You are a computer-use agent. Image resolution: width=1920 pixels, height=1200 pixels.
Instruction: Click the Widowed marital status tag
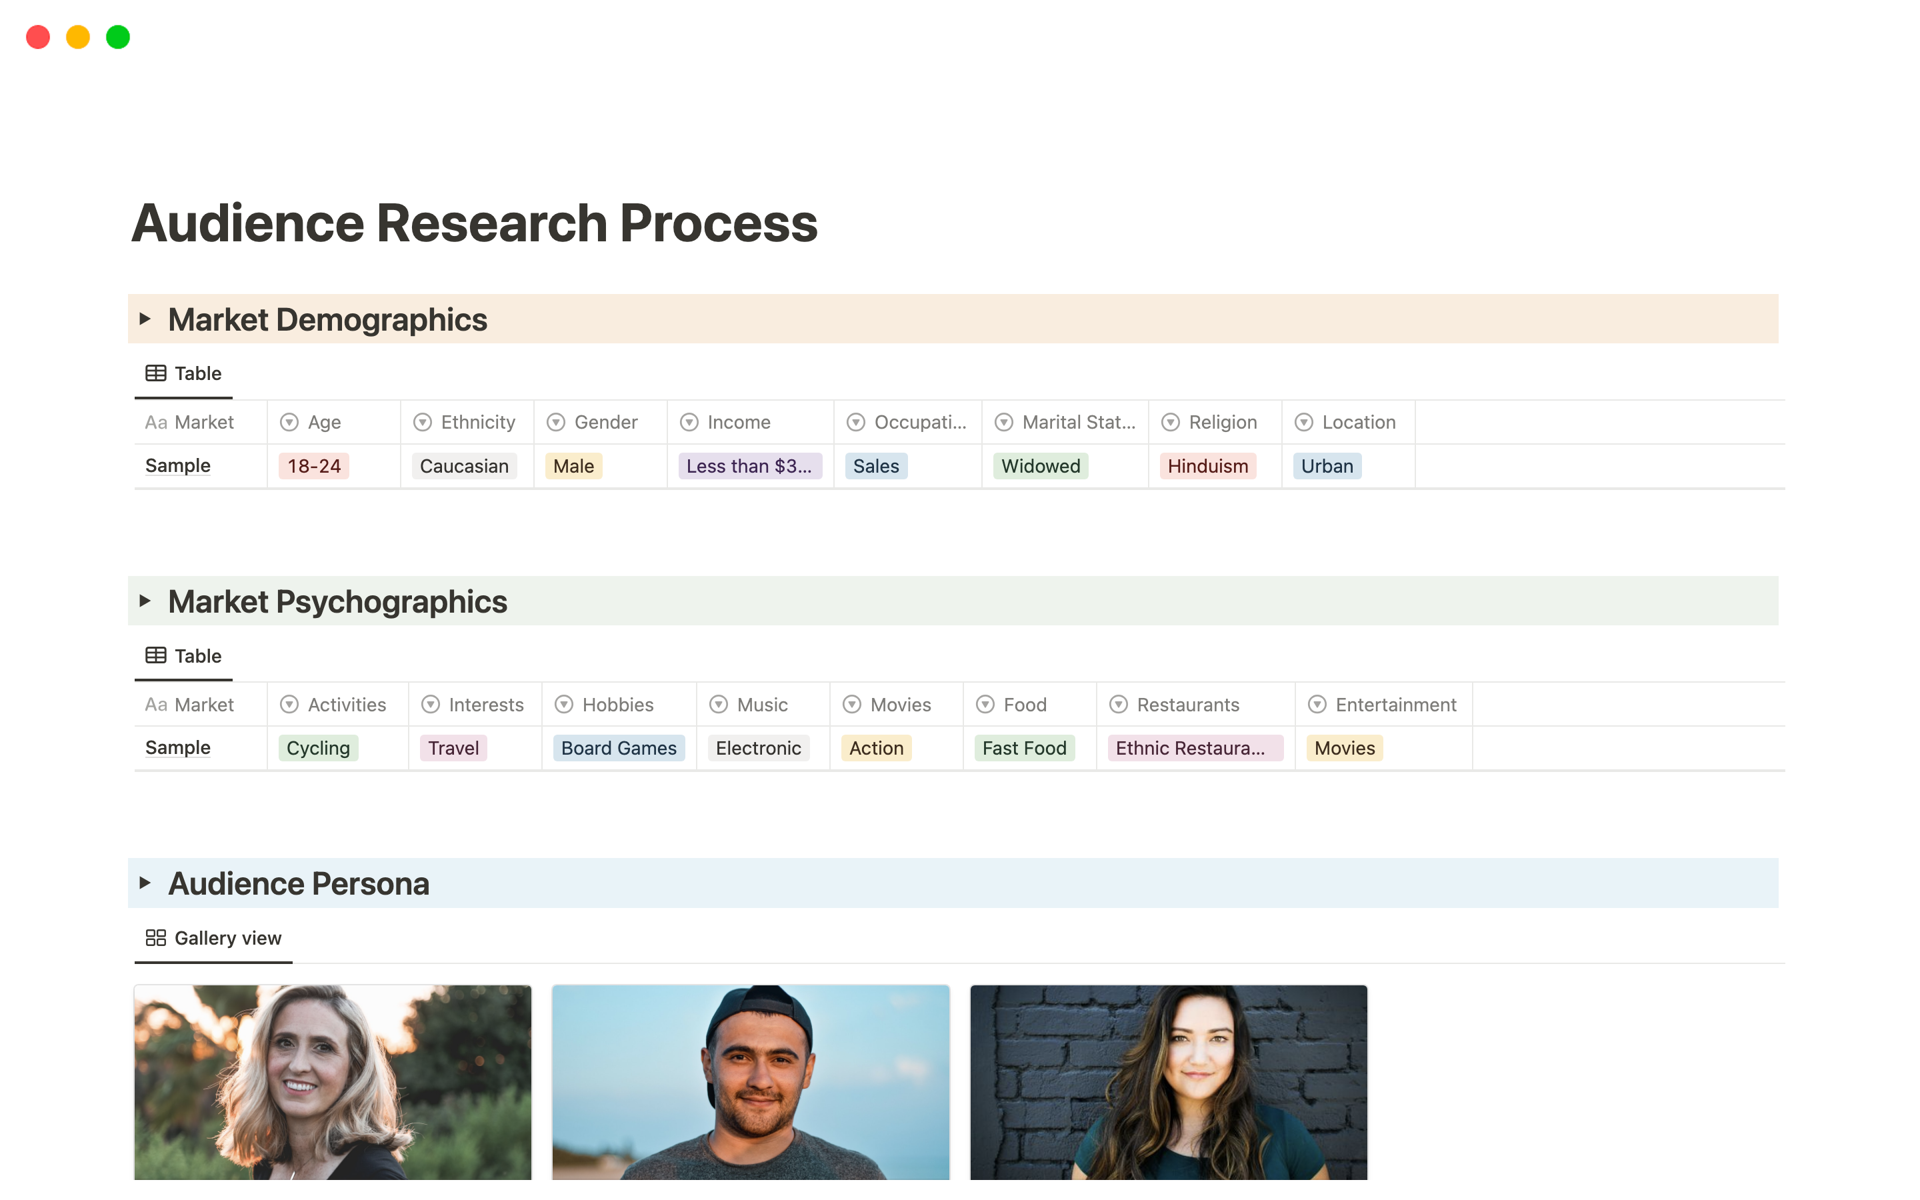coord(1040,465)
